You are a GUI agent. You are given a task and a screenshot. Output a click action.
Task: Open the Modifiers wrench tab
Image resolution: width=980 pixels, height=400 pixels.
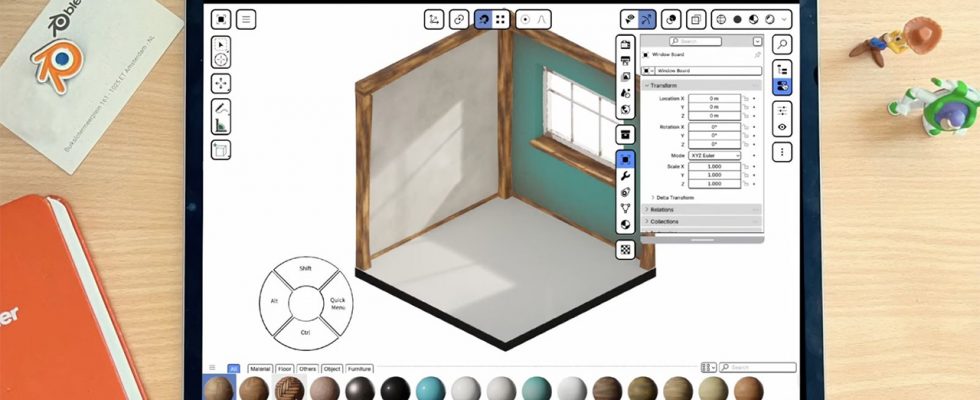point(625,176)
